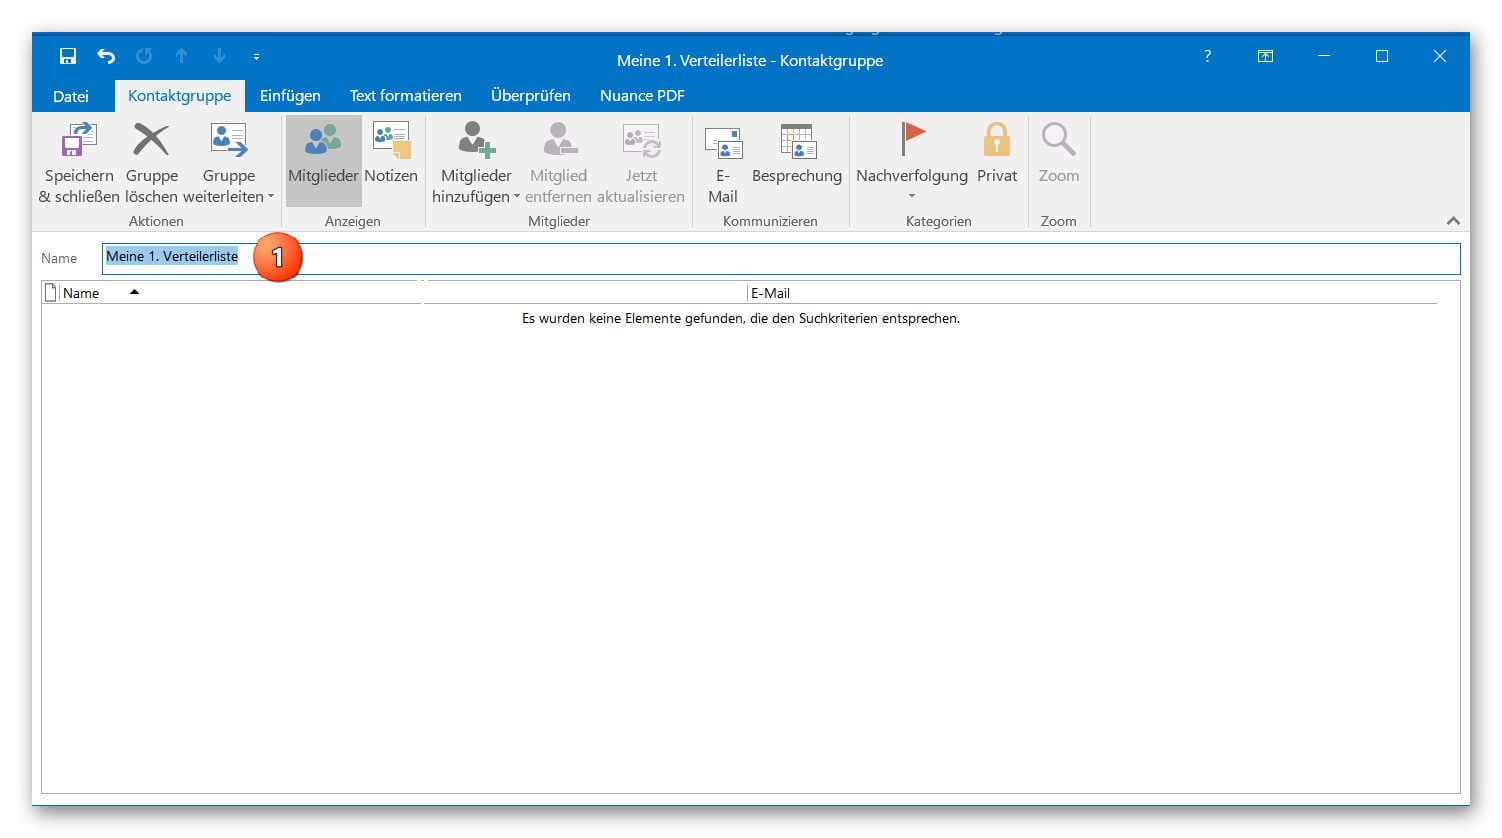Switch to the Einfügen tab
This screenshot has height=838, width=1502.
tap(290, 96)
